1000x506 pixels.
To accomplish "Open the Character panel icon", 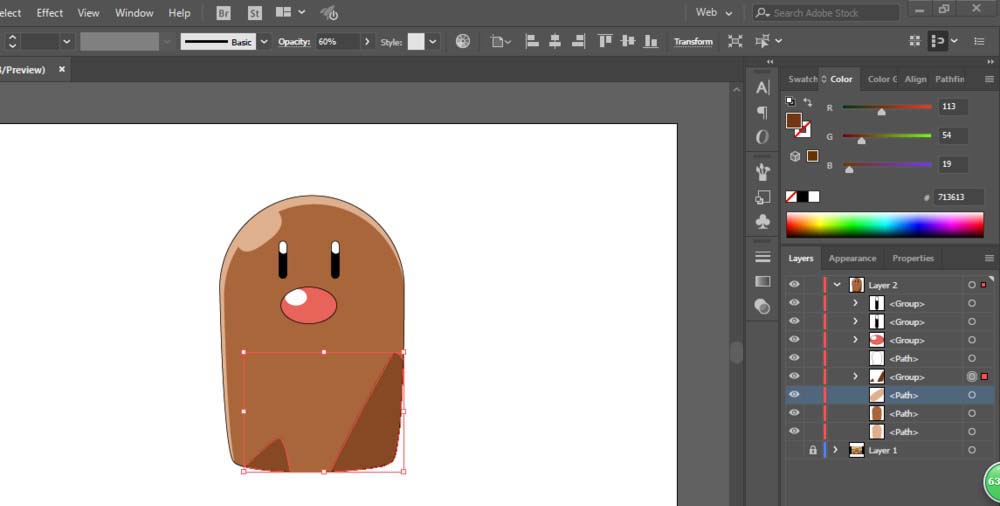I will (762, 88).
